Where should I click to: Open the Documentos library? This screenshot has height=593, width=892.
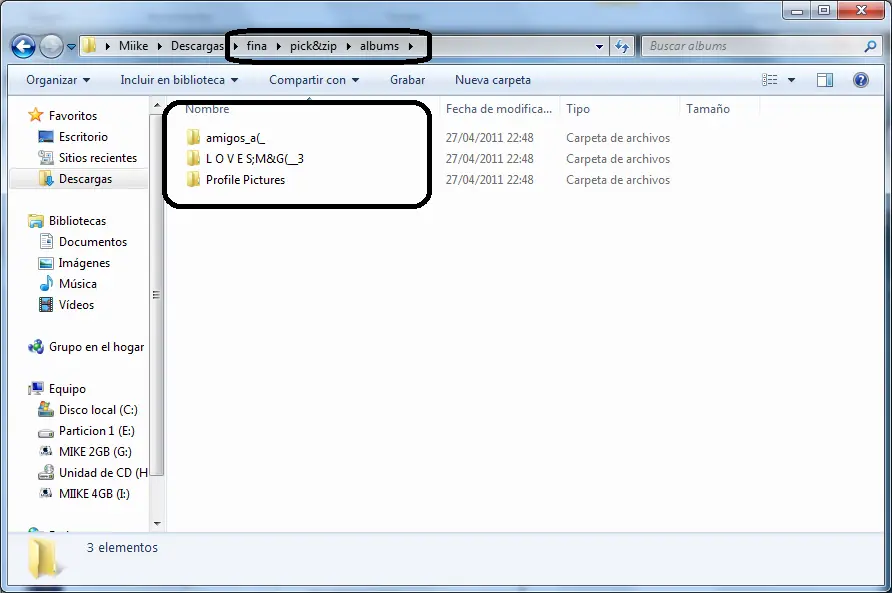click(93, 242)
